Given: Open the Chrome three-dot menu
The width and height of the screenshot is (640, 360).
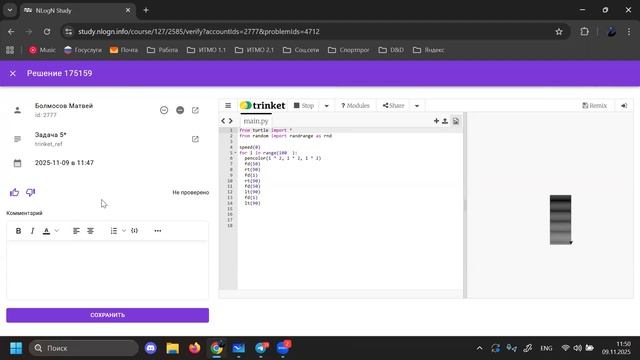Looking at the screenshot, I should (629, 31).
